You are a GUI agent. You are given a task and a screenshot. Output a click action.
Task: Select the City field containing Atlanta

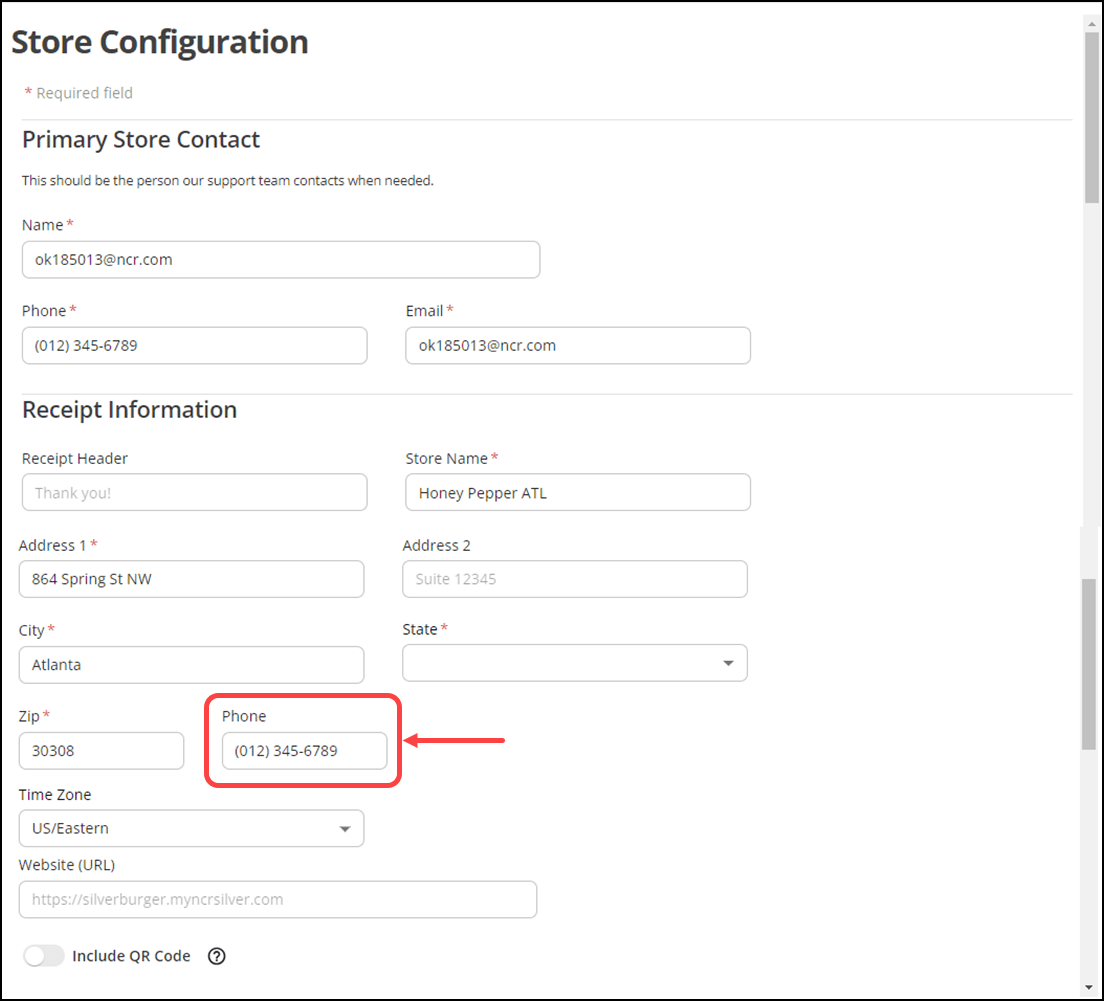click(x=191, y=664)
